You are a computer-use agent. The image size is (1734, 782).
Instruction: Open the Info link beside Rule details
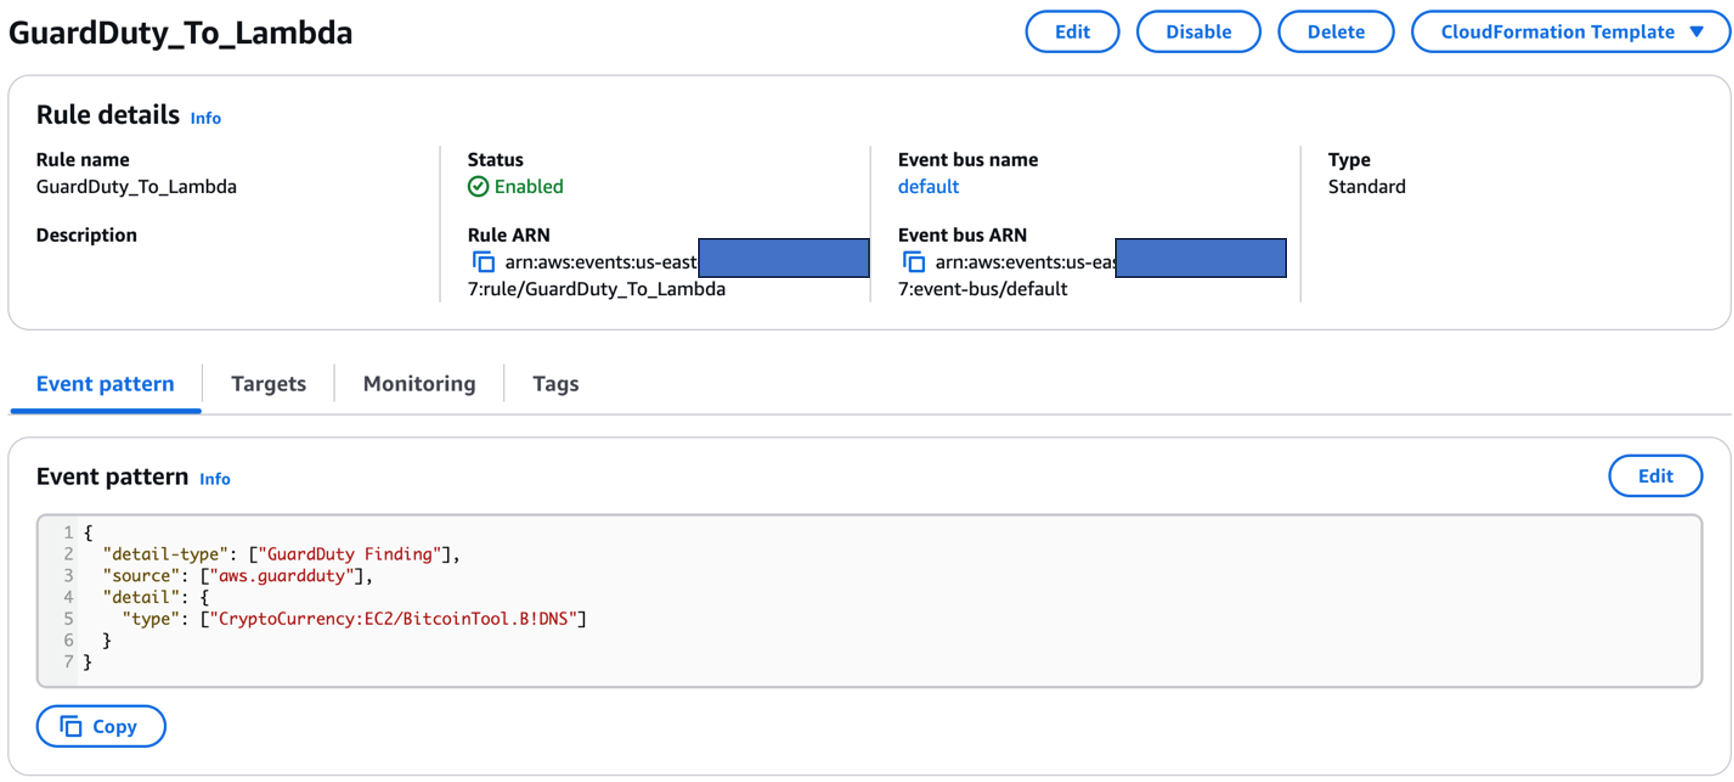206,118
